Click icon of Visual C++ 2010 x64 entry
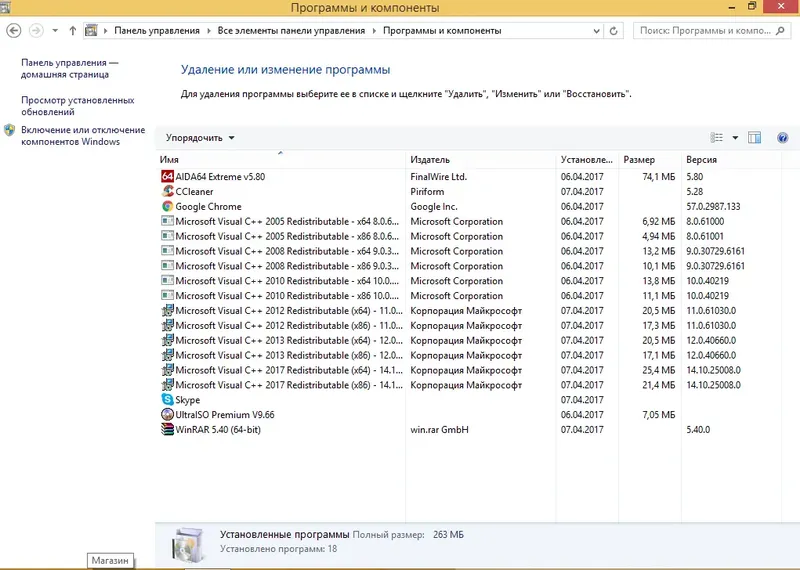This screenshot has width=800, height=570. [x=167, y=280]
